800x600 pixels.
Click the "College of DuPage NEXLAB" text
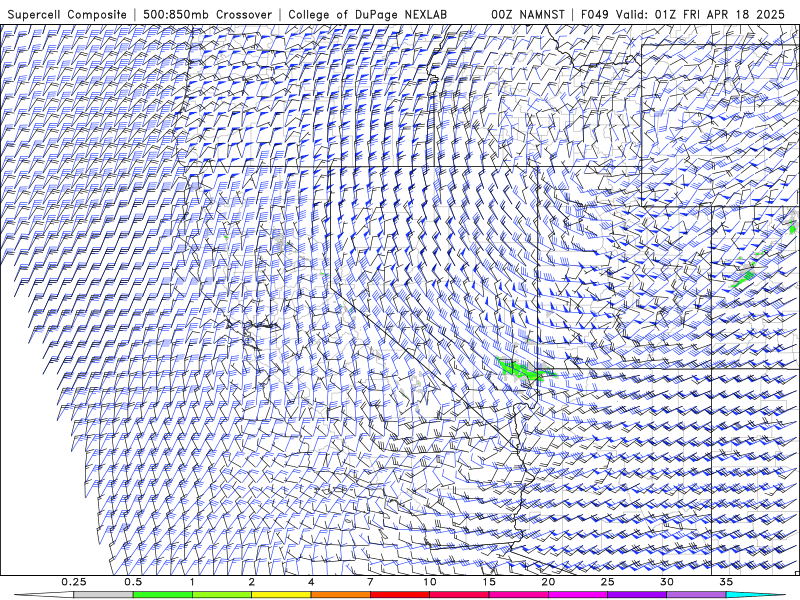point(367,14)
